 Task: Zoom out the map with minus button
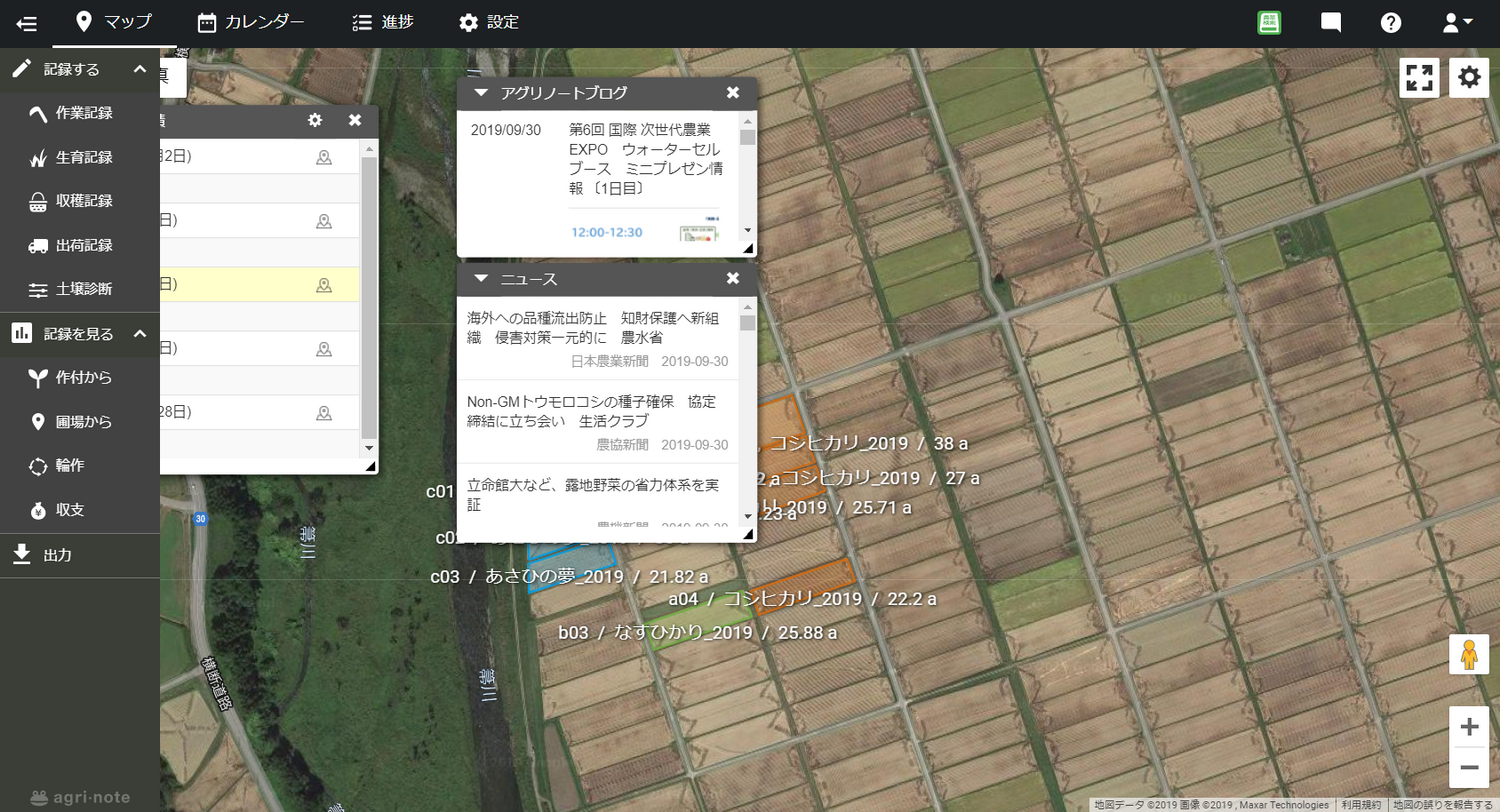click(x=1469, y=768)
